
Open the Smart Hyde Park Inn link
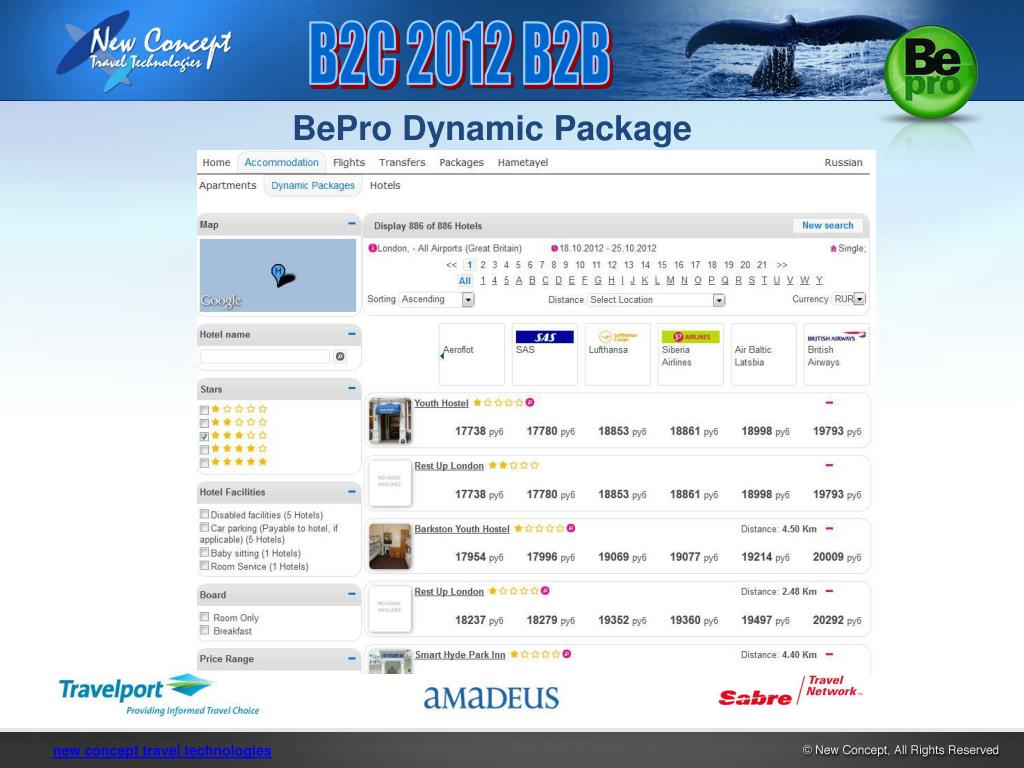[x=460, y=654]
